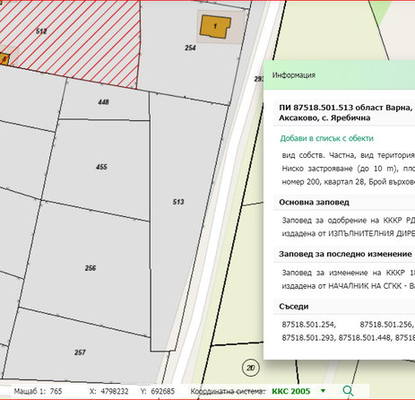Click neighbor parcel 87518.501.254 in list
415x400 pixels.
309,324
